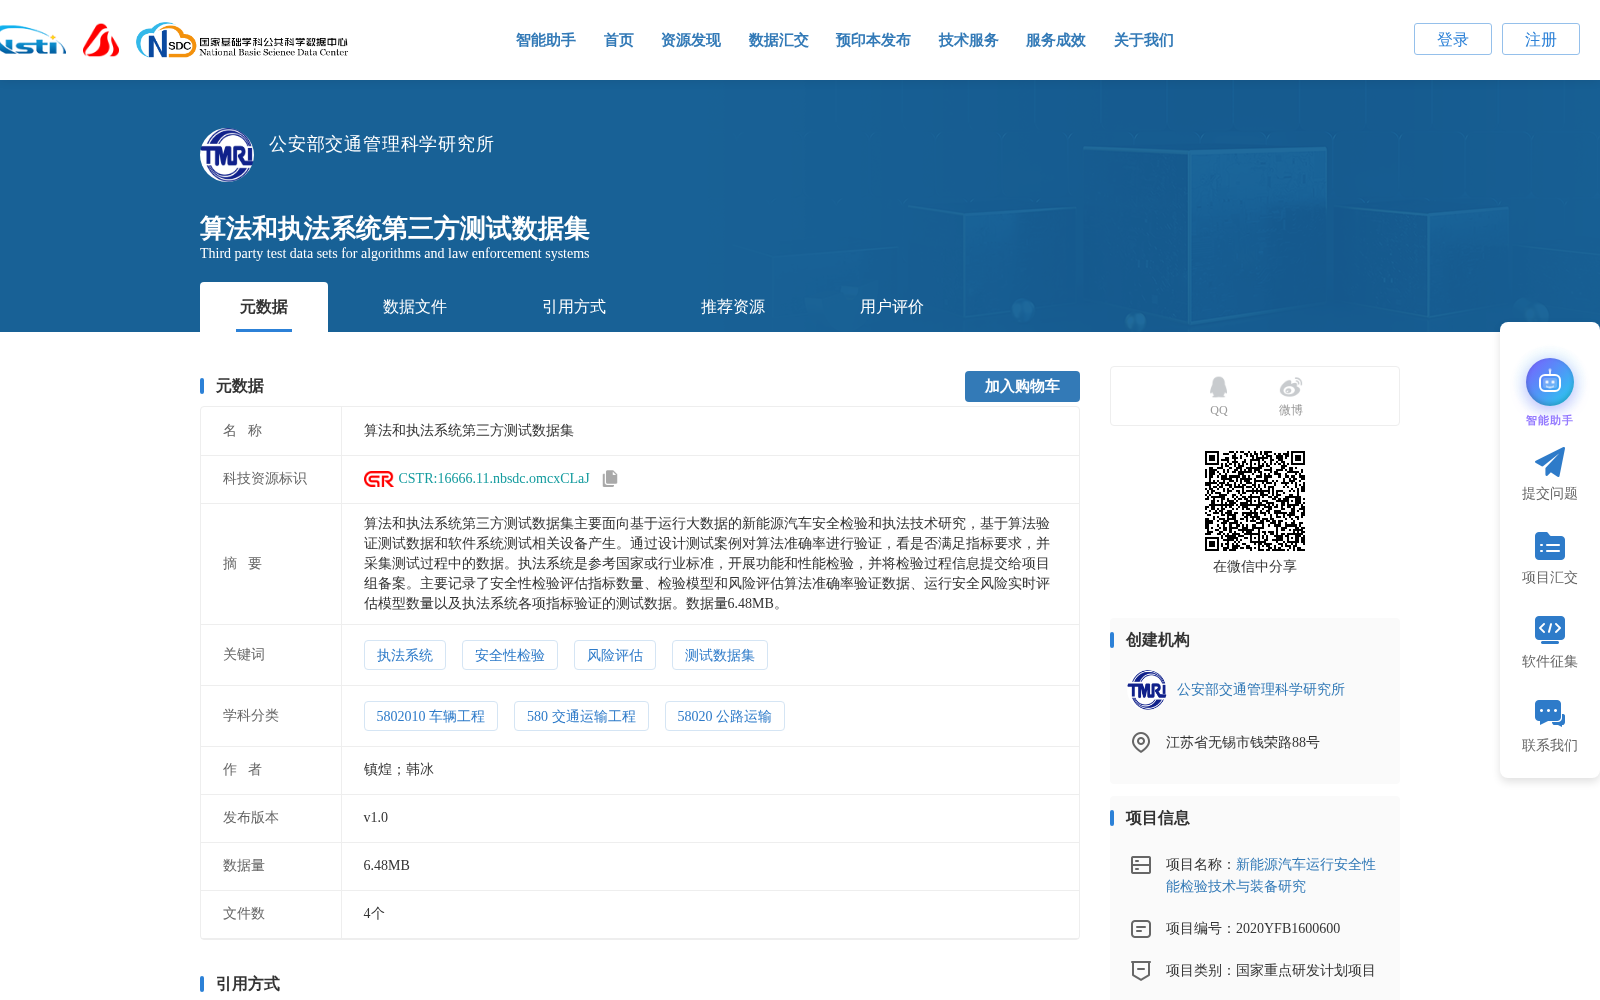
Task: Click the 注册 button
Action: pos(1540,39)
